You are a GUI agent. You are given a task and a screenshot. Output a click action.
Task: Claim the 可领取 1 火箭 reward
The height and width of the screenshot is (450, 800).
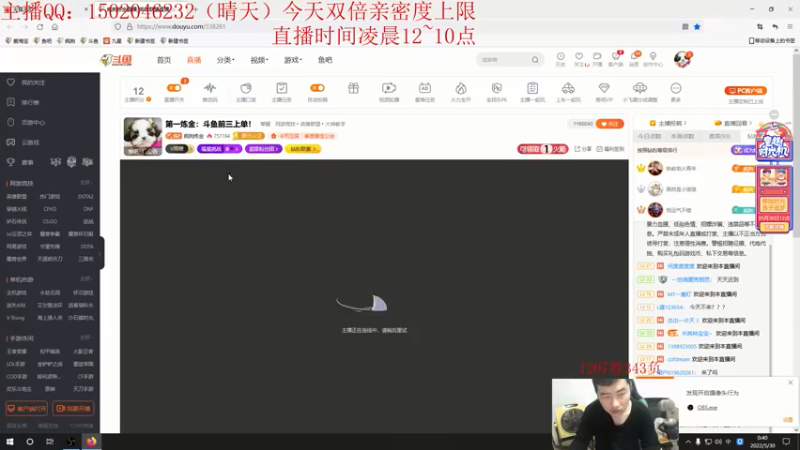point(542,149)
